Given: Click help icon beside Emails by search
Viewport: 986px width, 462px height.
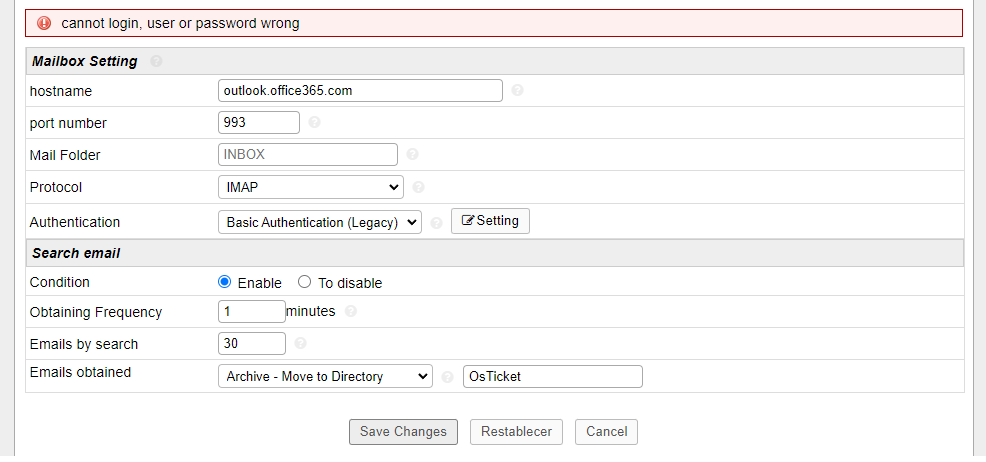Looking at the screenshot, I should click(300, 344).
